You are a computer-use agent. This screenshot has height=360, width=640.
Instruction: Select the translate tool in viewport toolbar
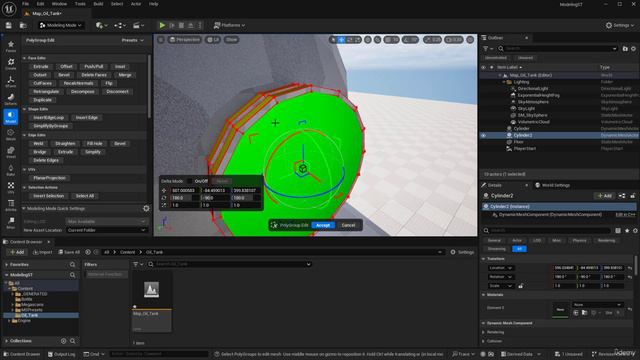[342, 40]
